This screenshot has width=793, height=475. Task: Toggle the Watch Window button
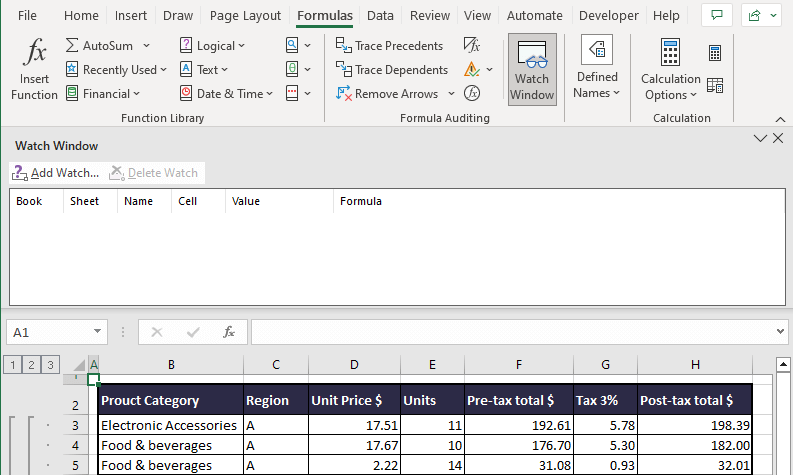coord(532,69)
